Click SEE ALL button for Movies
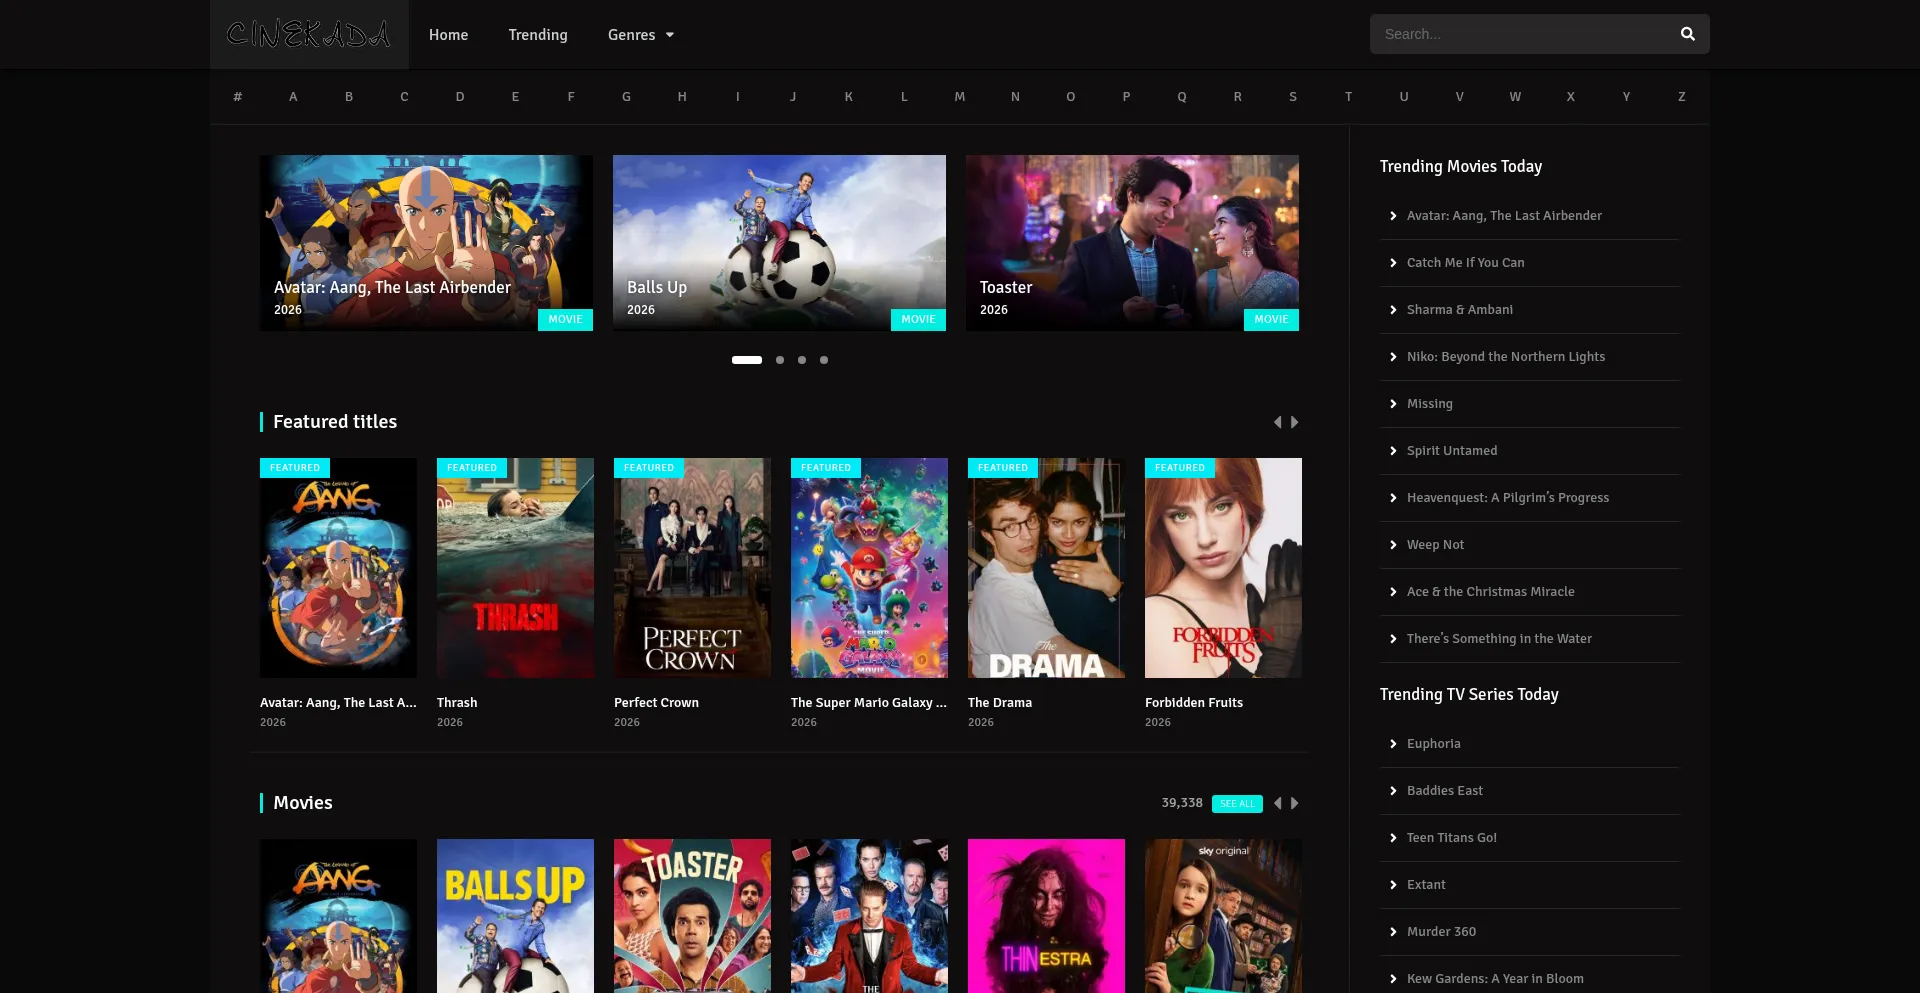The height and width of the screenshot is (993, 1920). 1237,804
